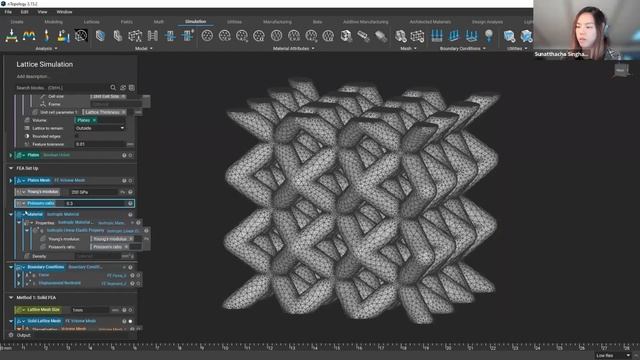This screenshot has width=640, height=360.
Task: Select the buckling analysis icon
Action: (x=46, y=36)
